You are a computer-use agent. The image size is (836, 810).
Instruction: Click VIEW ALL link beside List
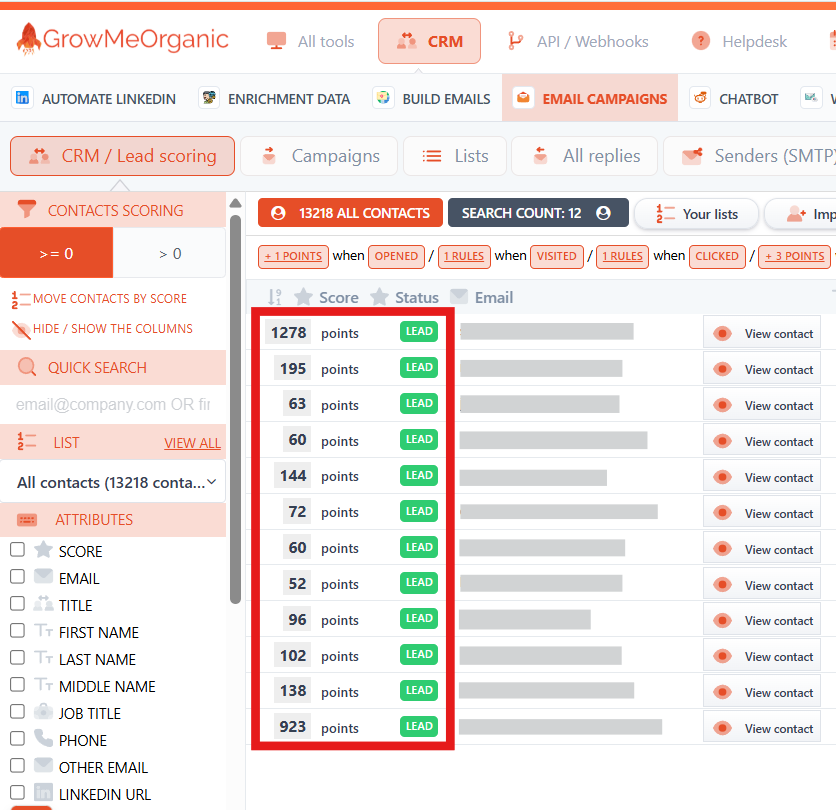point(192,443)
